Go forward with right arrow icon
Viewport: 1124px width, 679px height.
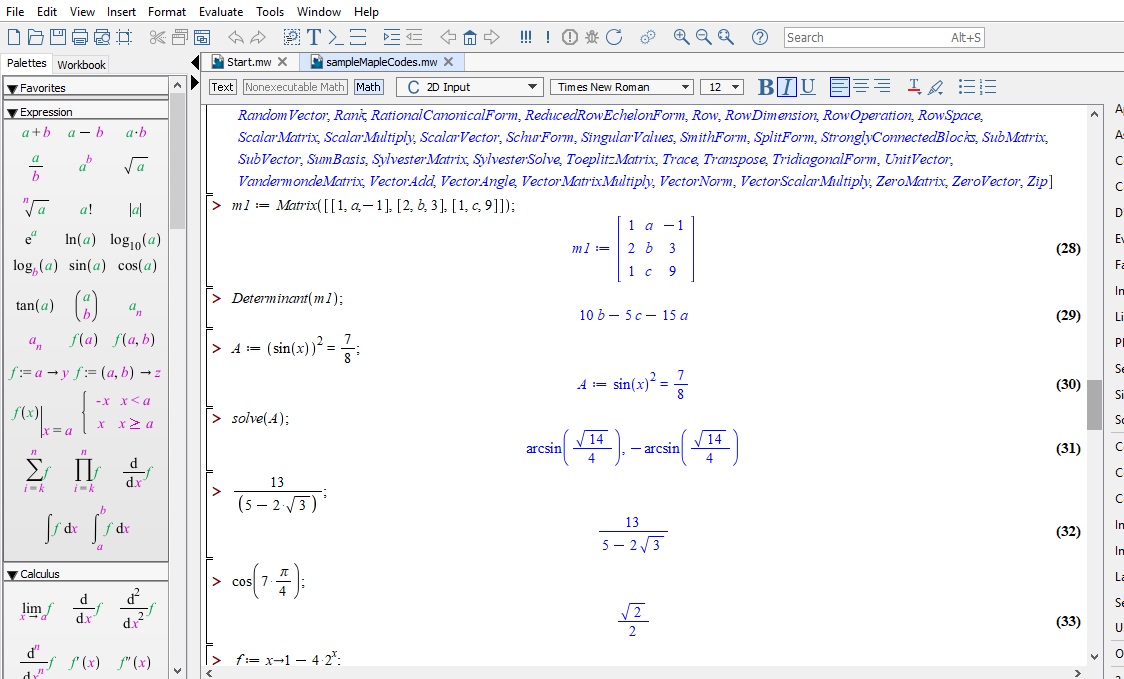(492, 37)
